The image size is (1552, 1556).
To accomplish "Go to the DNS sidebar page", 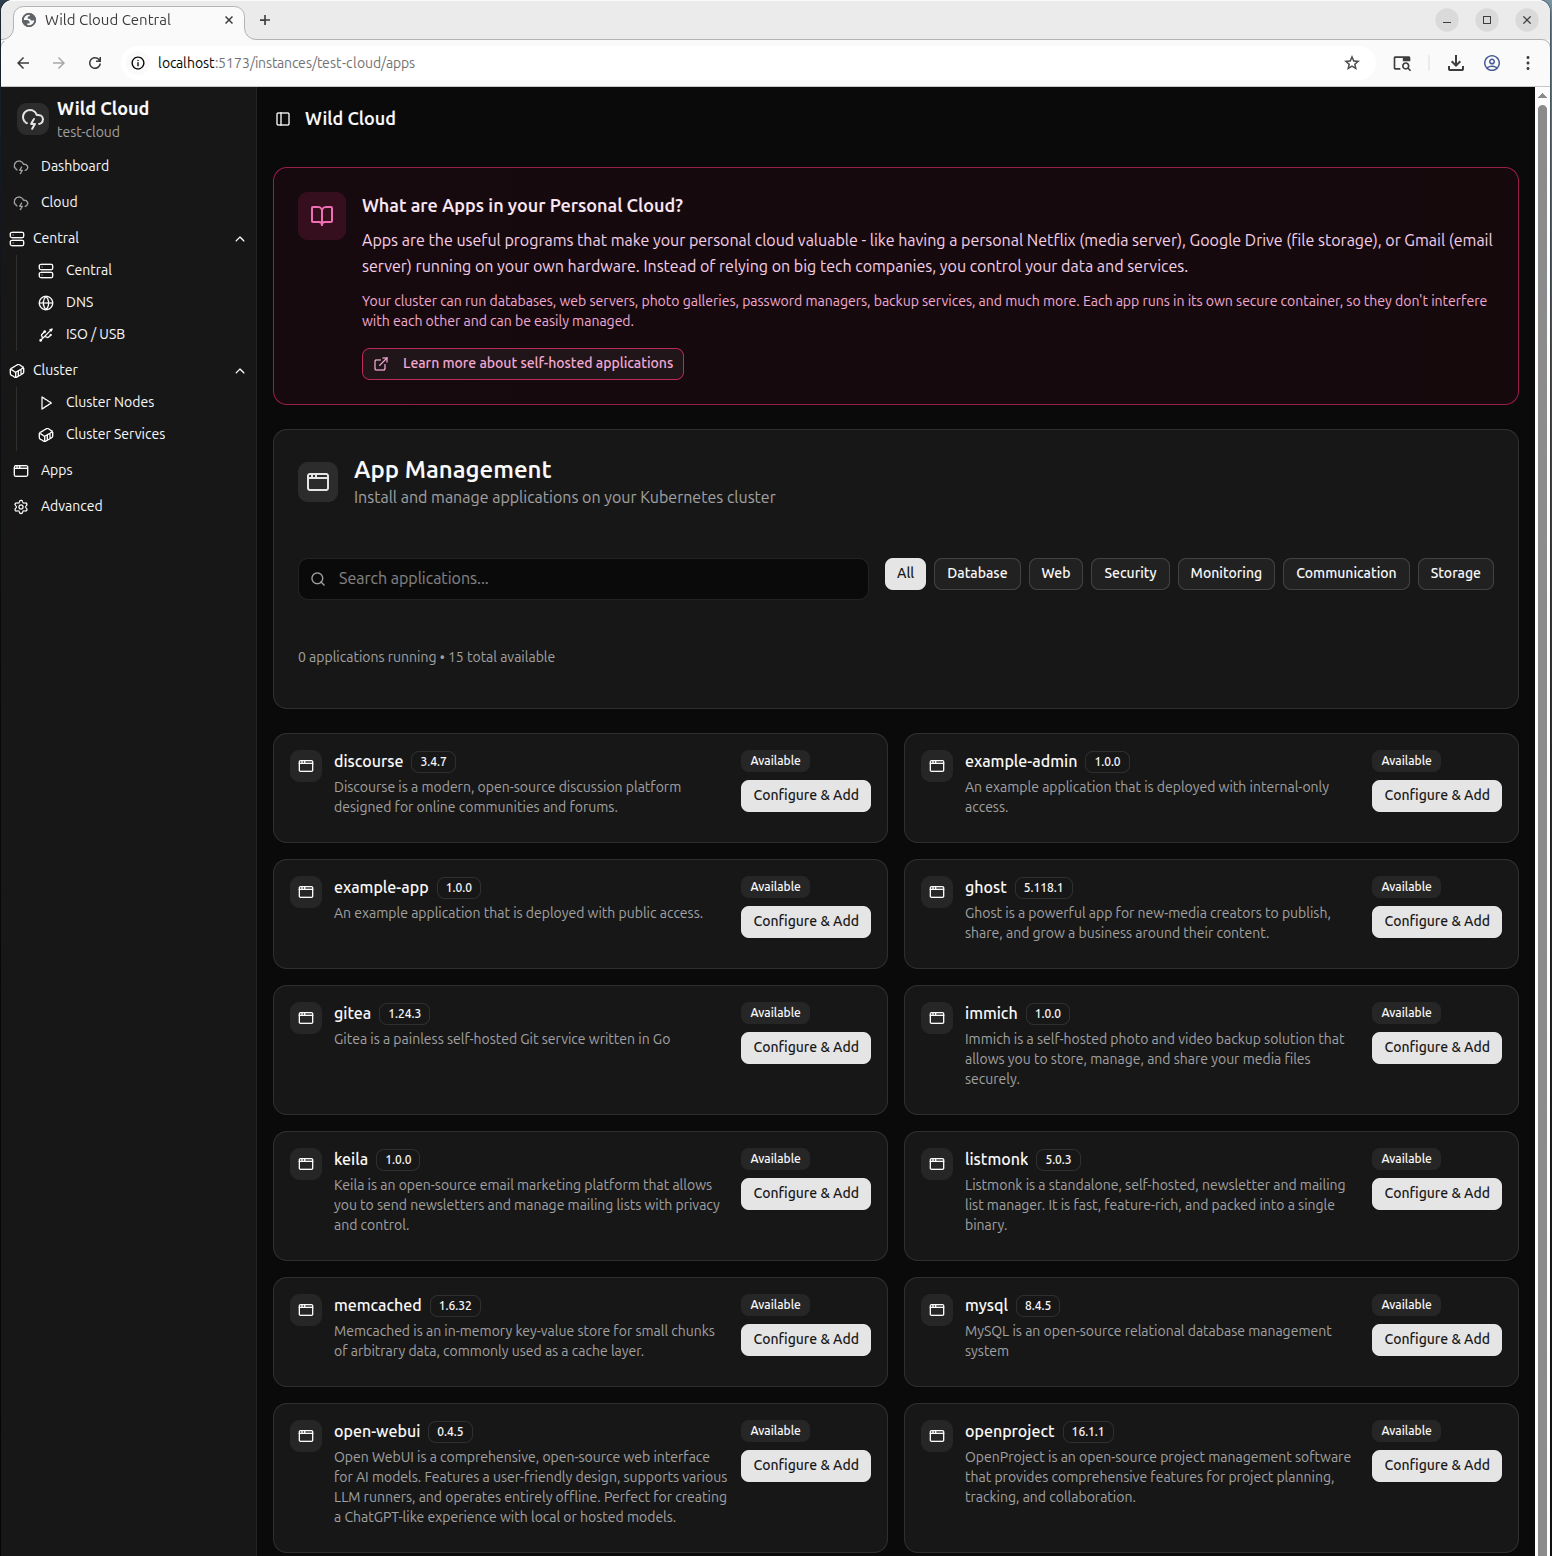I will coord(79,302).
